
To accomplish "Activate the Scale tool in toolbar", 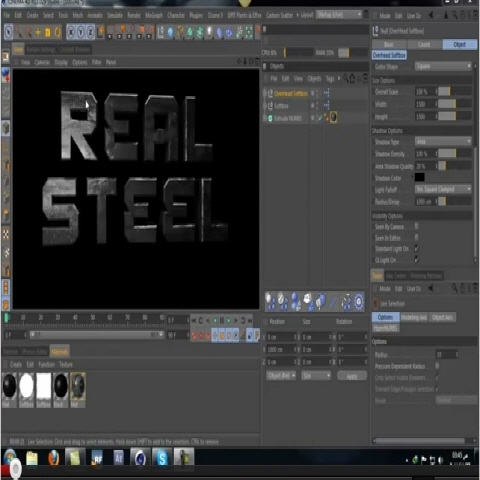I will click(48, 32).
